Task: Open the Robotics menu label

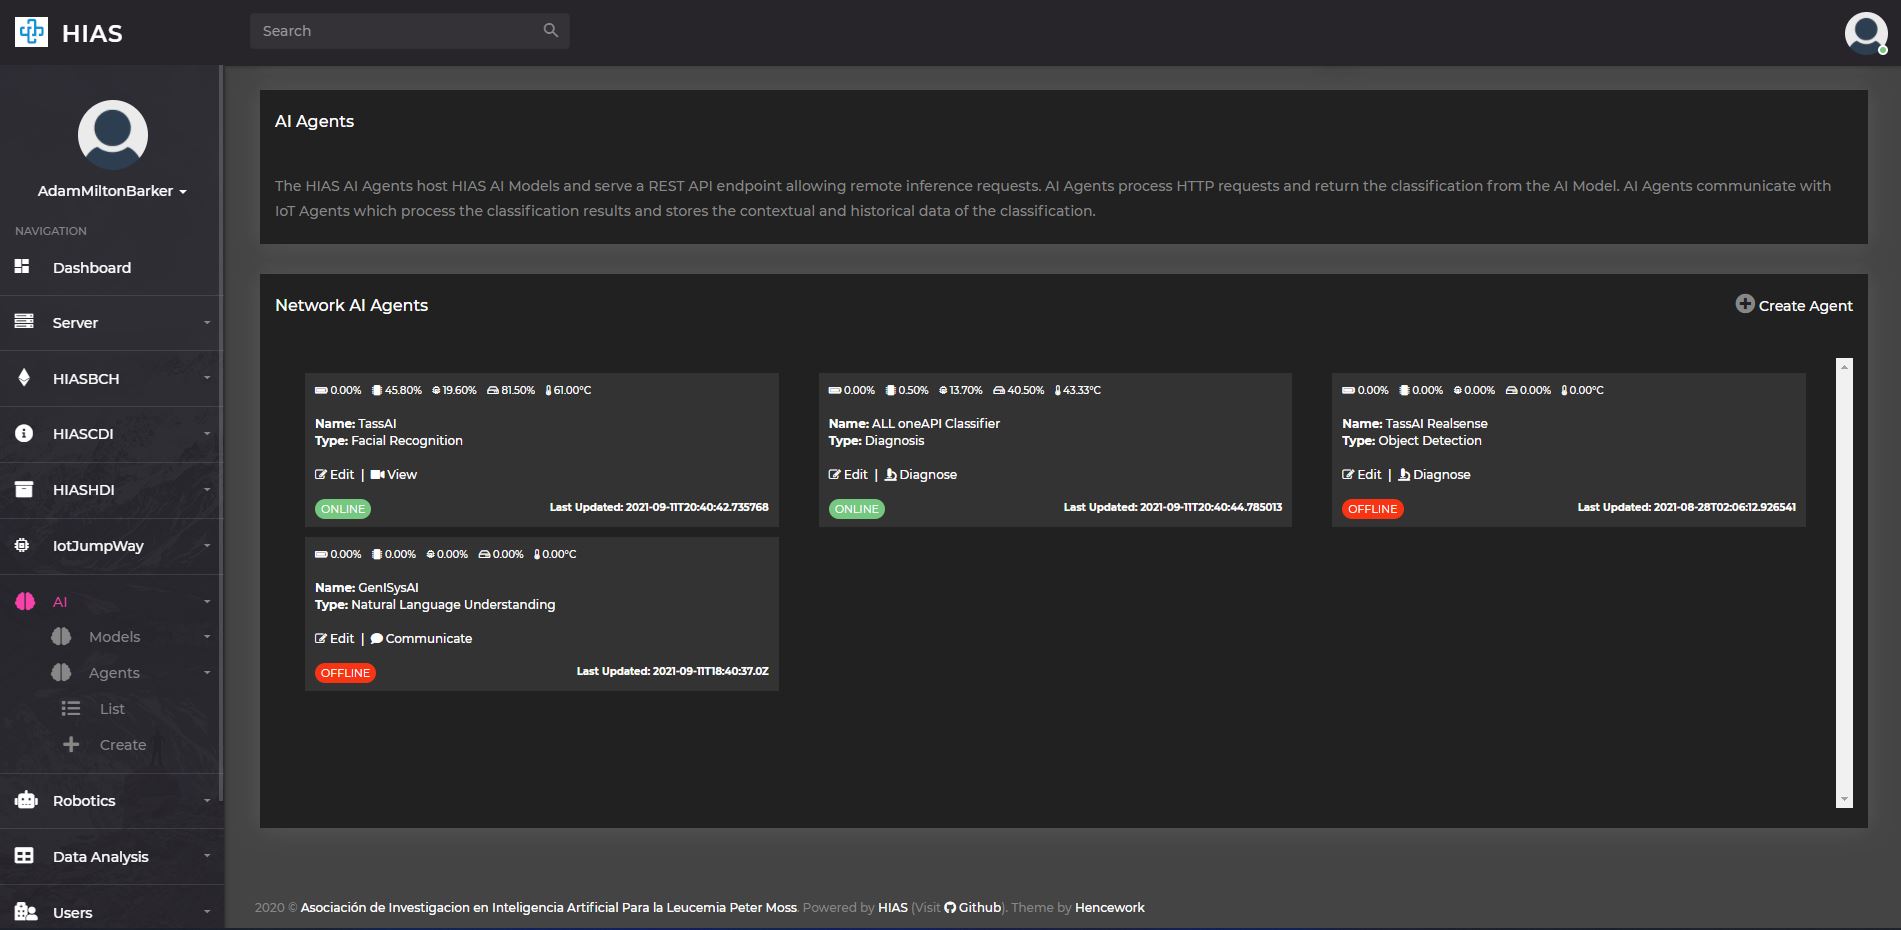Action: (84, 801)
